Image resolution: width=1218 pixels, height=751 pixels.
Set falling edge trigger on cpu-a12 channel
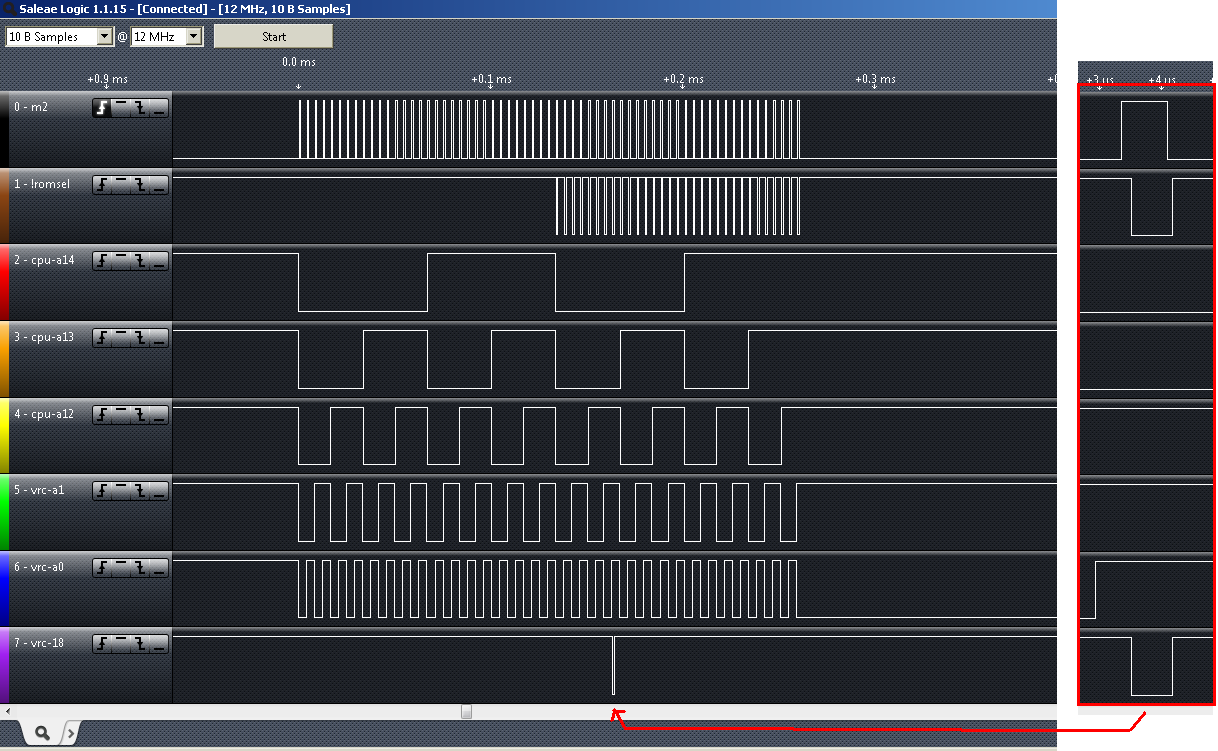140,414
